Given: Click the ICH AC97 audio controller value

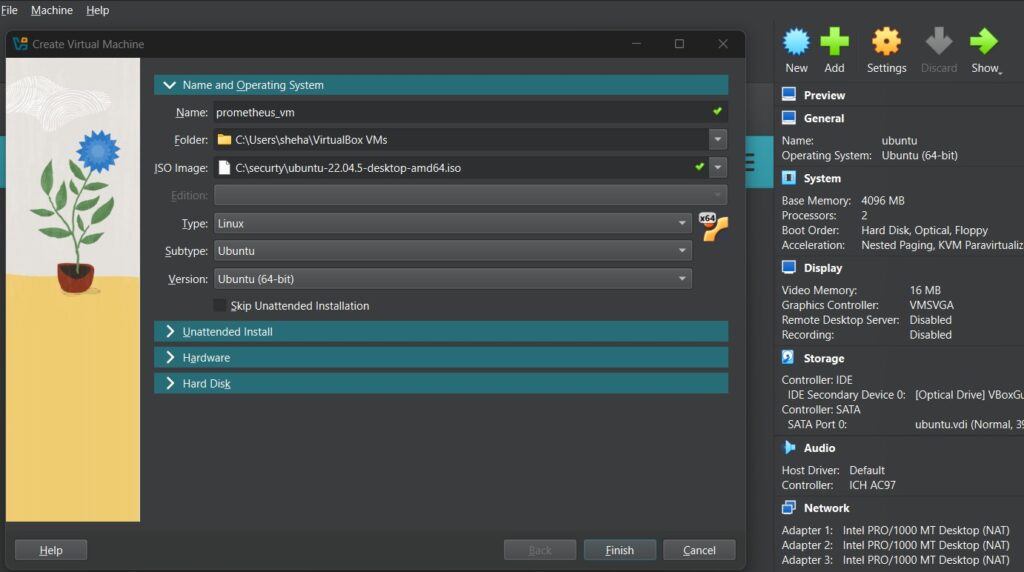Looking at the screenshot, I should 872,485.
